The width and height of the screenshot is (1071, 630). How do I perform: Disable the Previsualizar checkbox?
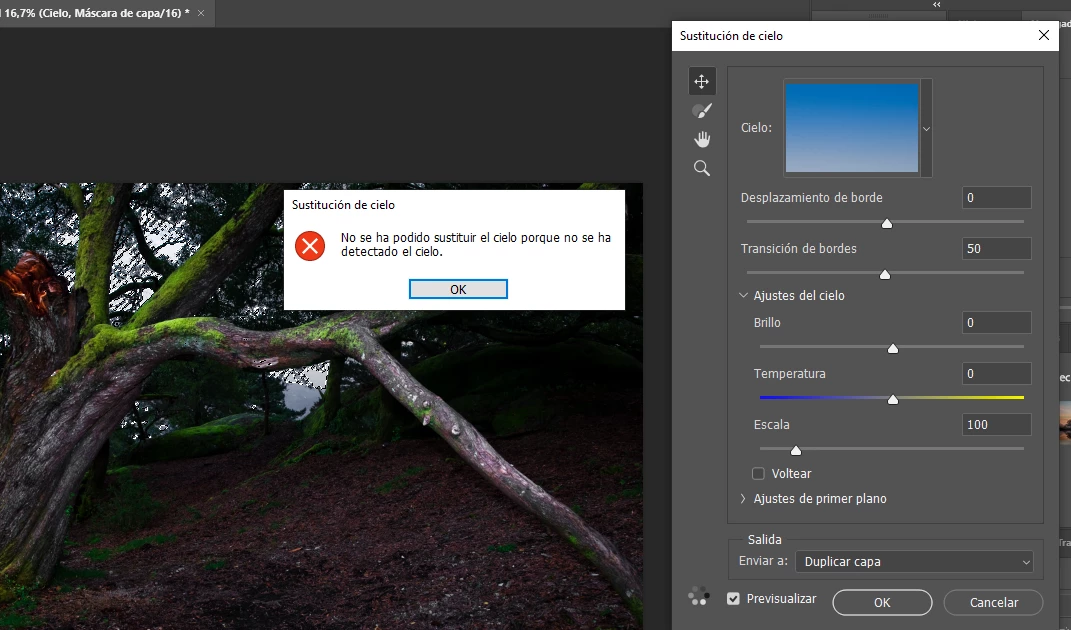pos(733,599)
